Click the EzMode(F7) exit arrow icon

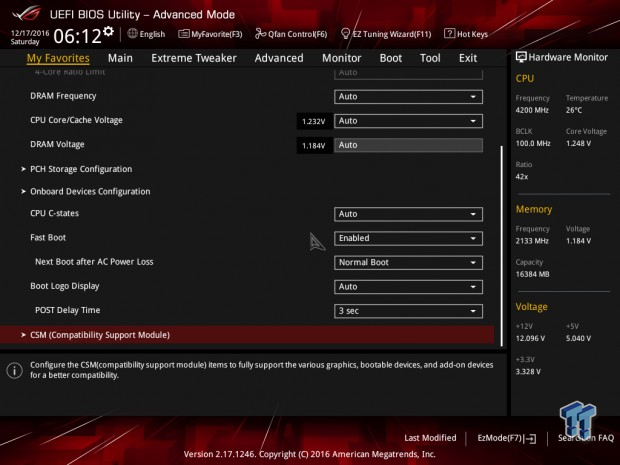(531, 438)
